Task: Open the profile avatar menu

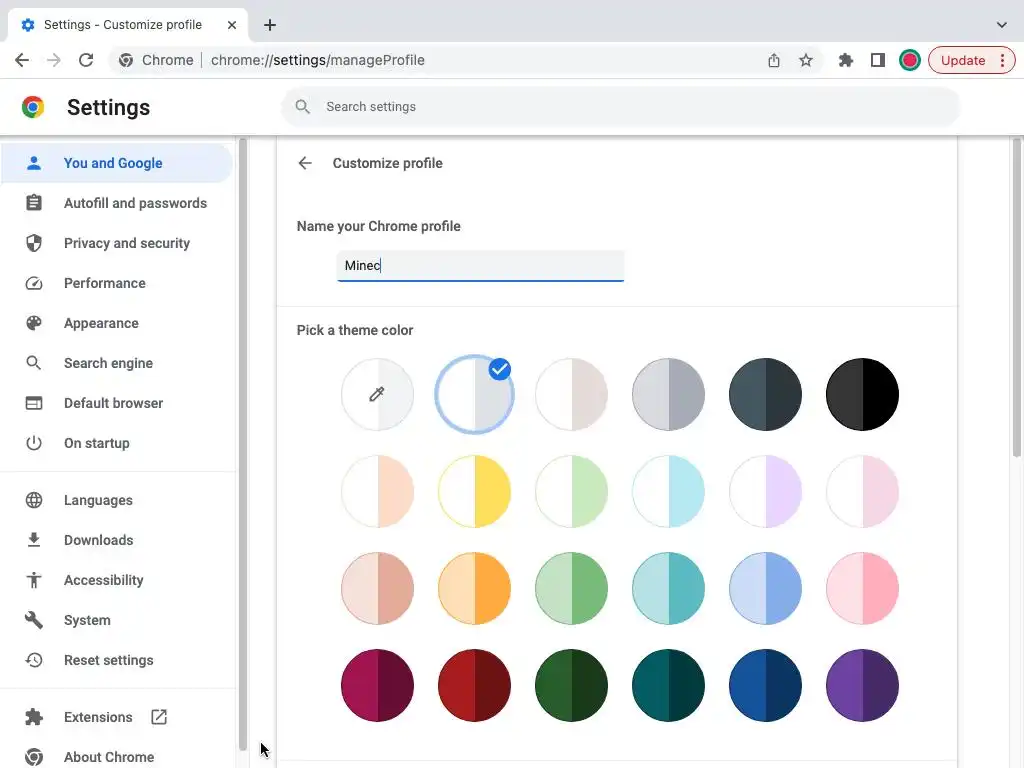Action: pyautogui.click(x=910, y=60)
